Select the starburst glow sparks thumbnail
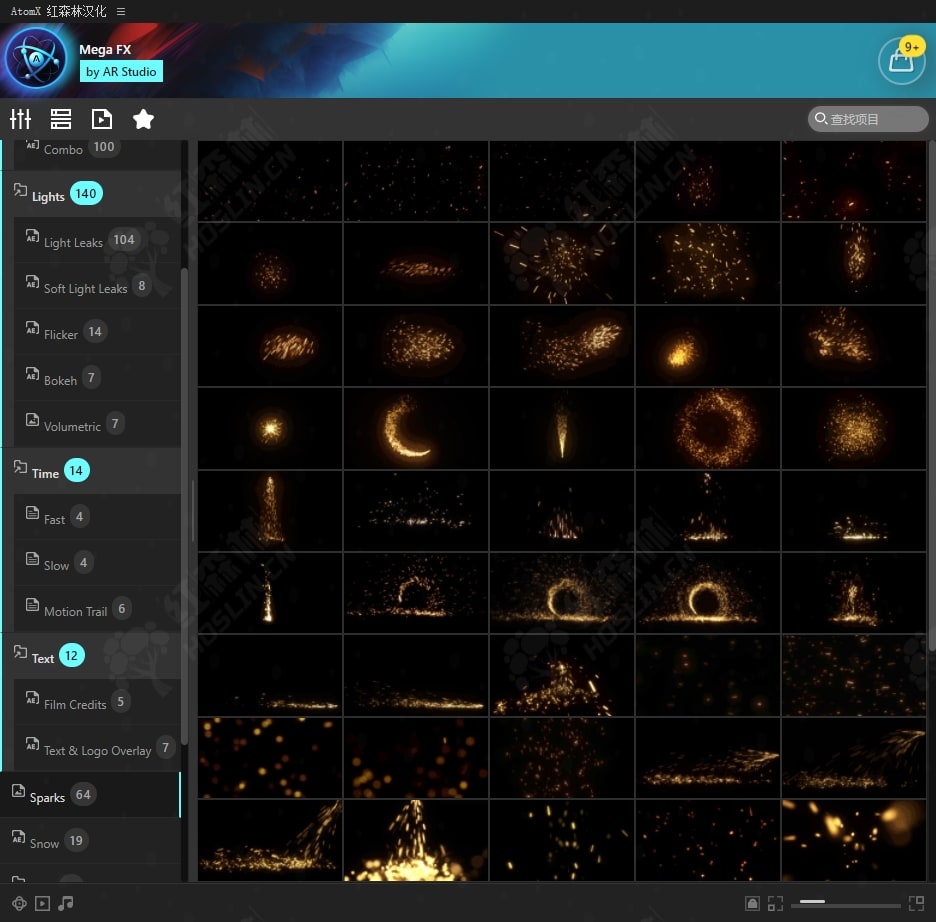 pos(270,428)
